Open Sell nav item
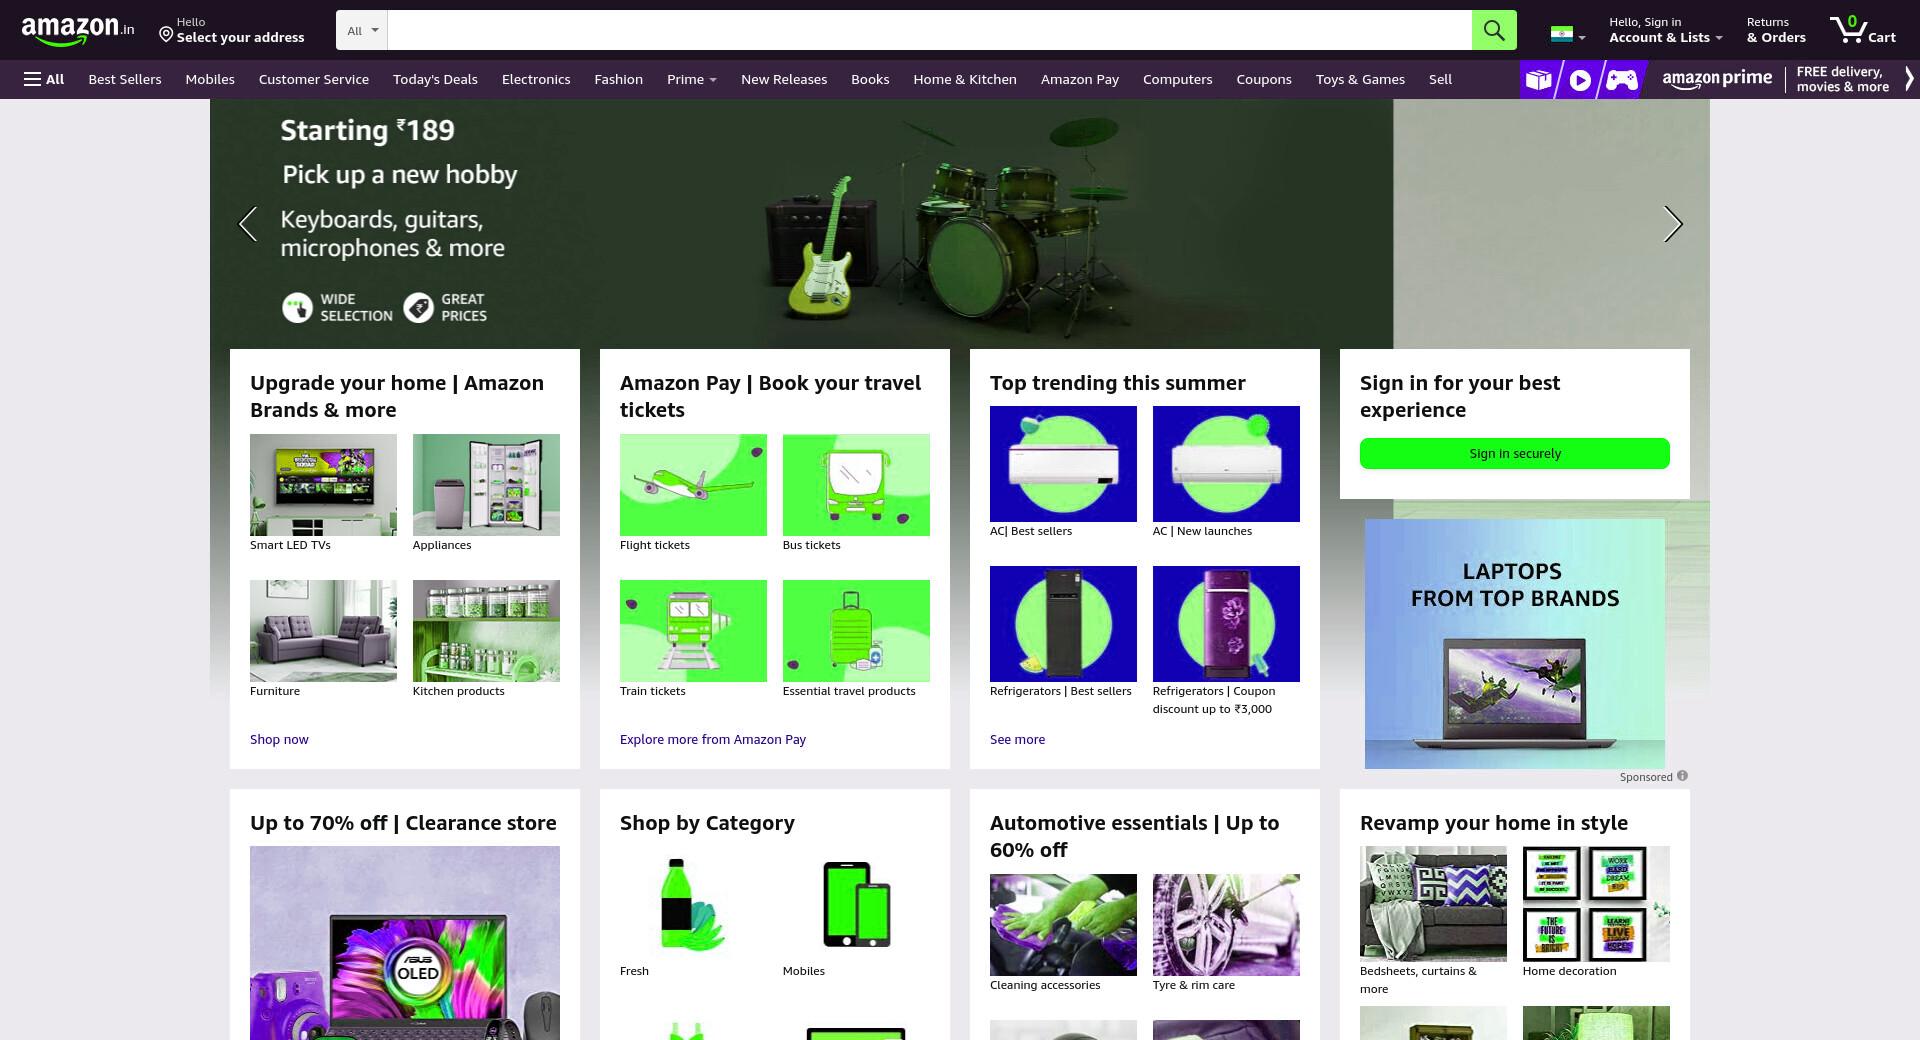The width and height of the screenshot is (1920, 1040). 1440,79
